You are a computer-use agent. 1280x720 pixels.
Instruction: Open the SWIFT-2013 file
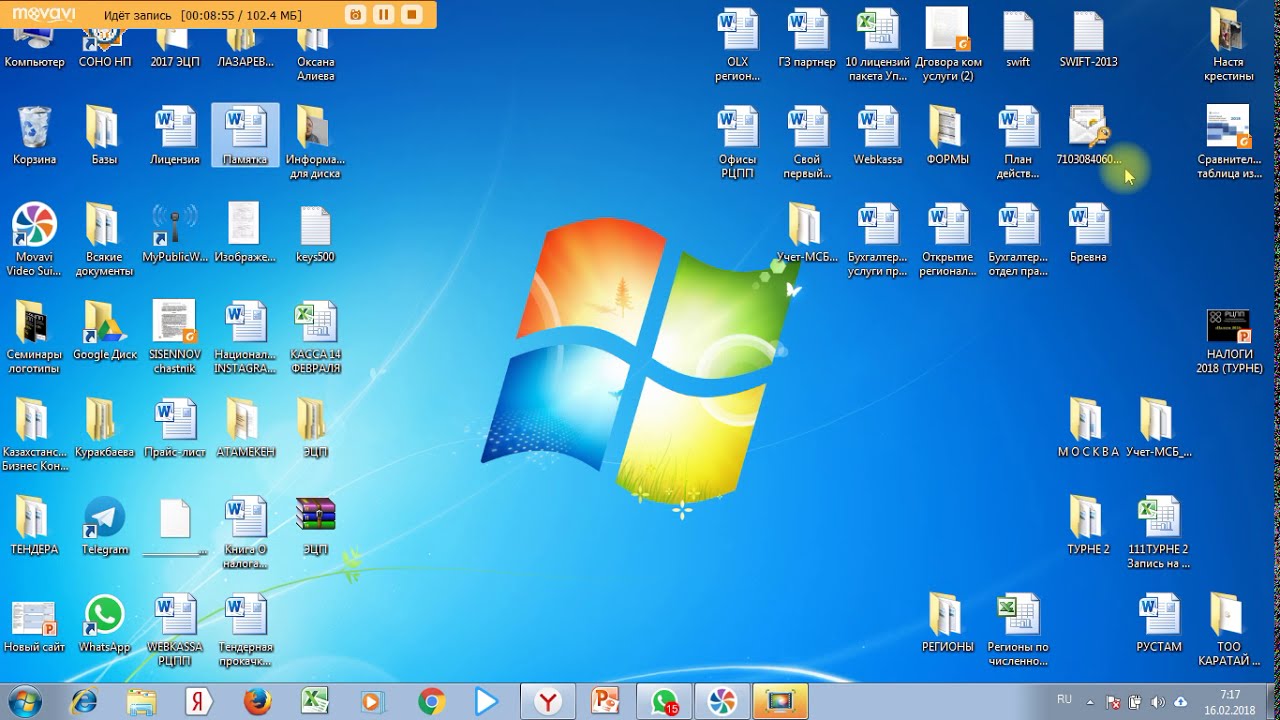pos(1088,38)
